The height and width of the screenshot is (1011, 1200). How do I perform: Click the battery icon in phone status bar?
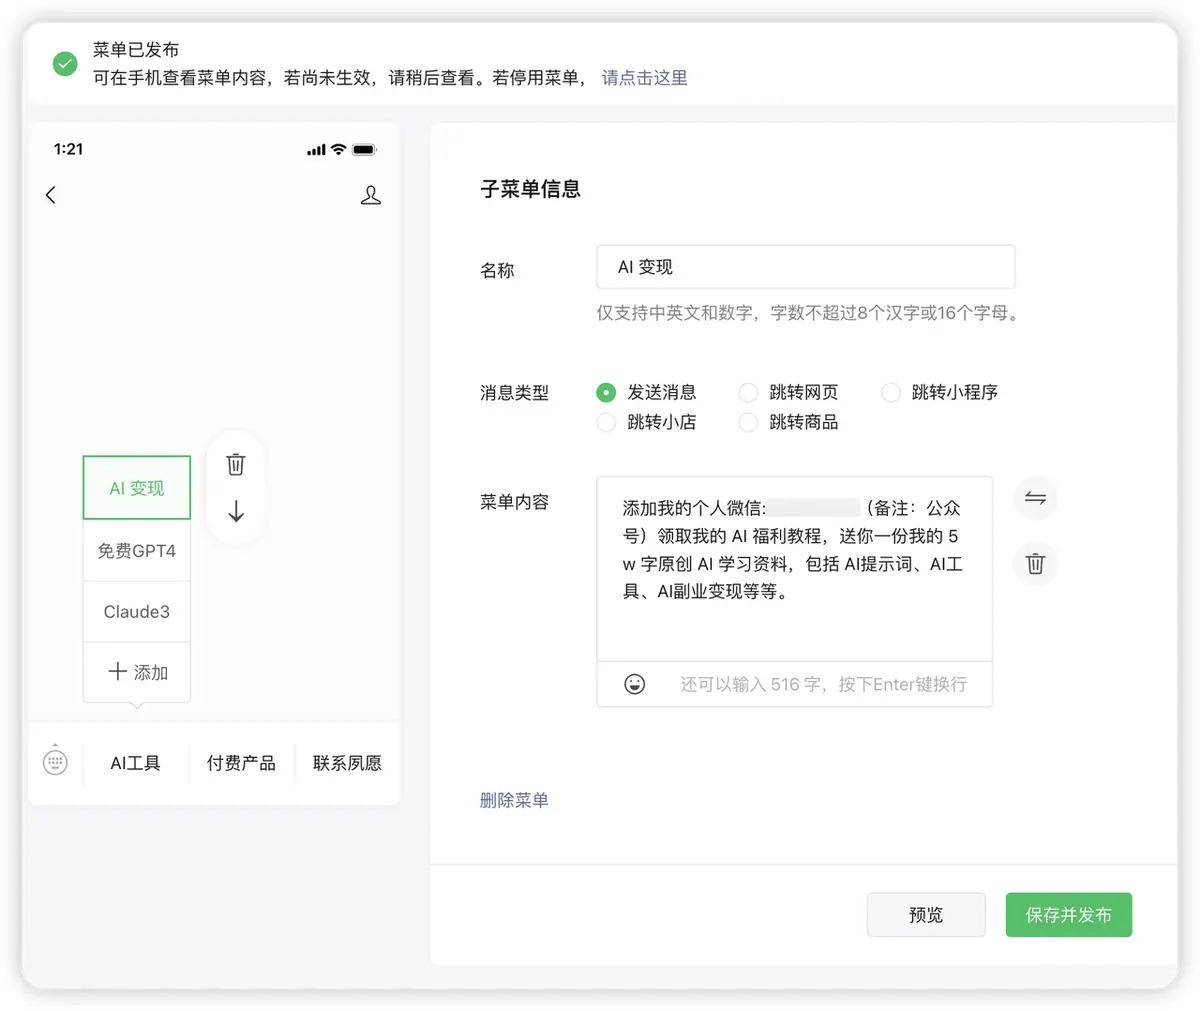click(x=364, y=150)
